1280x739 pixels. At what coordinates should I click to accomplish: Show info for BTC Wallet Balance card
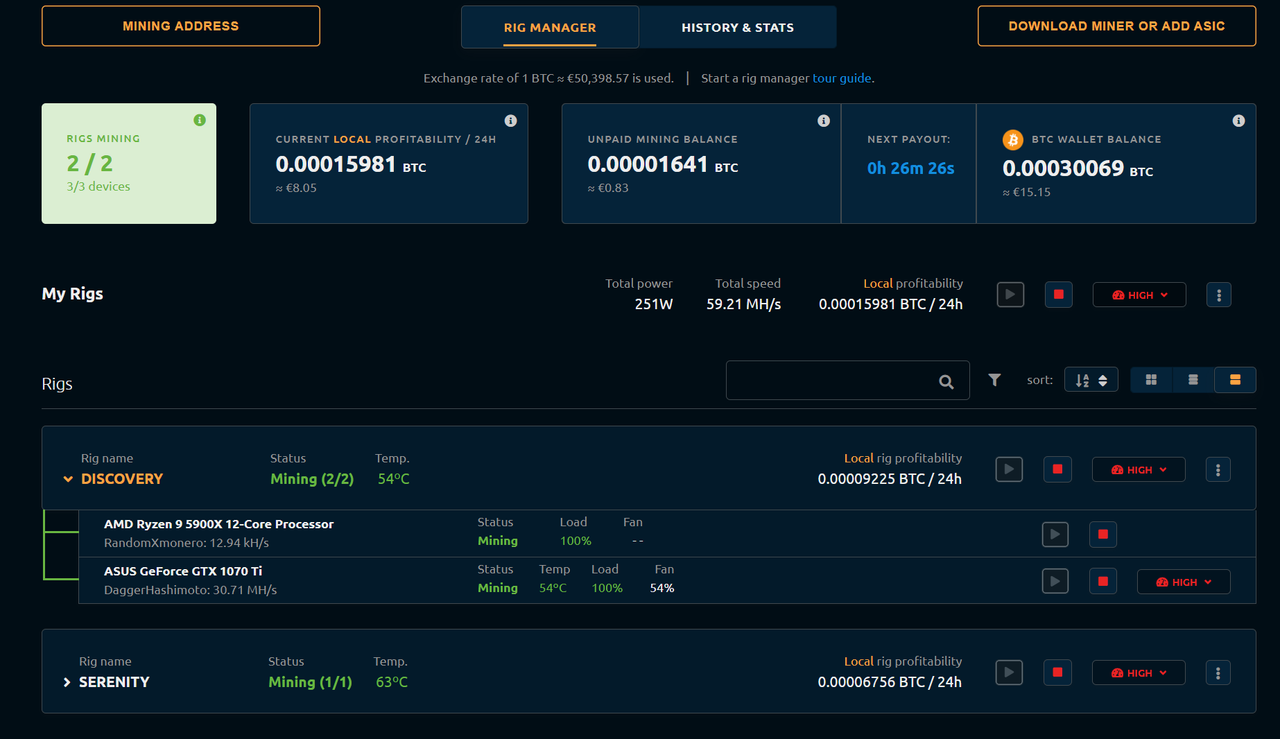pyautogui.click(x=1239, y=121)
